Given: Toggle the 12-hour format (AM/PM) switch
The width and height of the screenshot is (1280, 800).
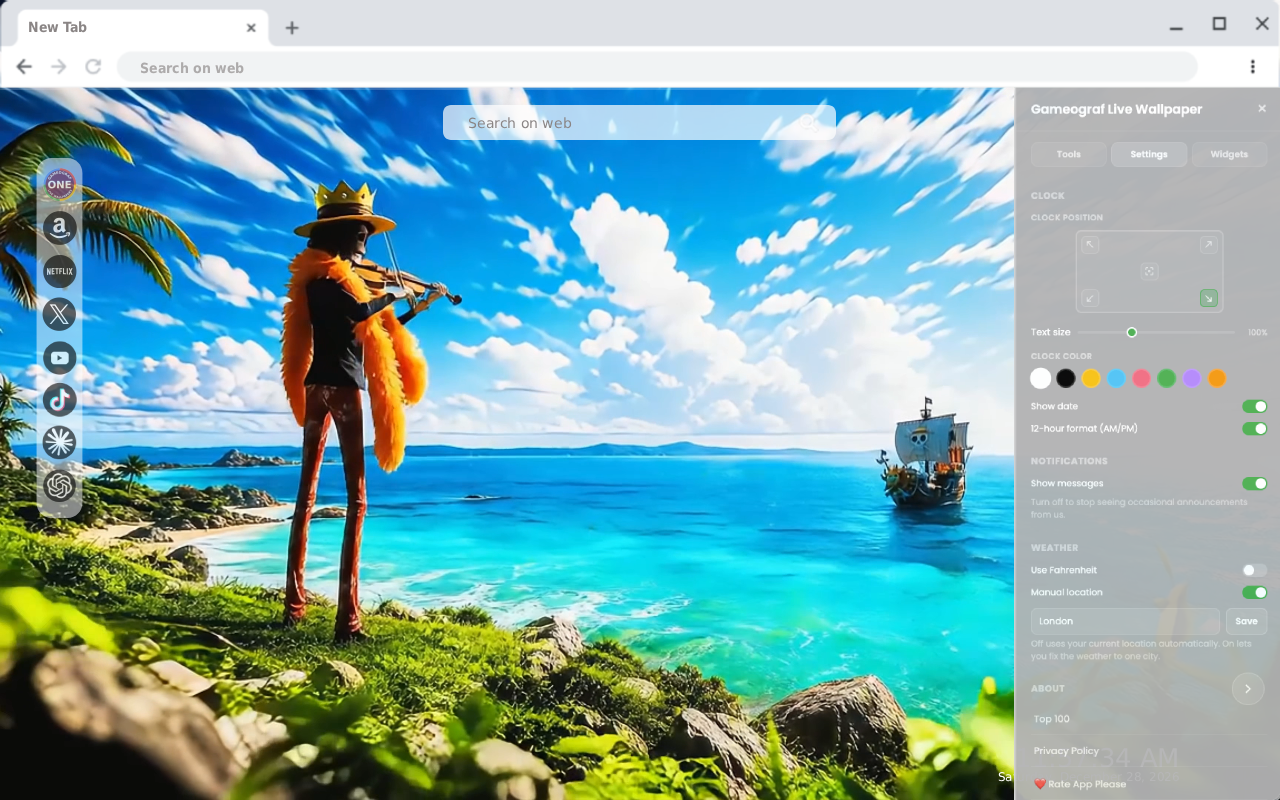Looking at the screenshot, I should click(x=1254, y=428).
